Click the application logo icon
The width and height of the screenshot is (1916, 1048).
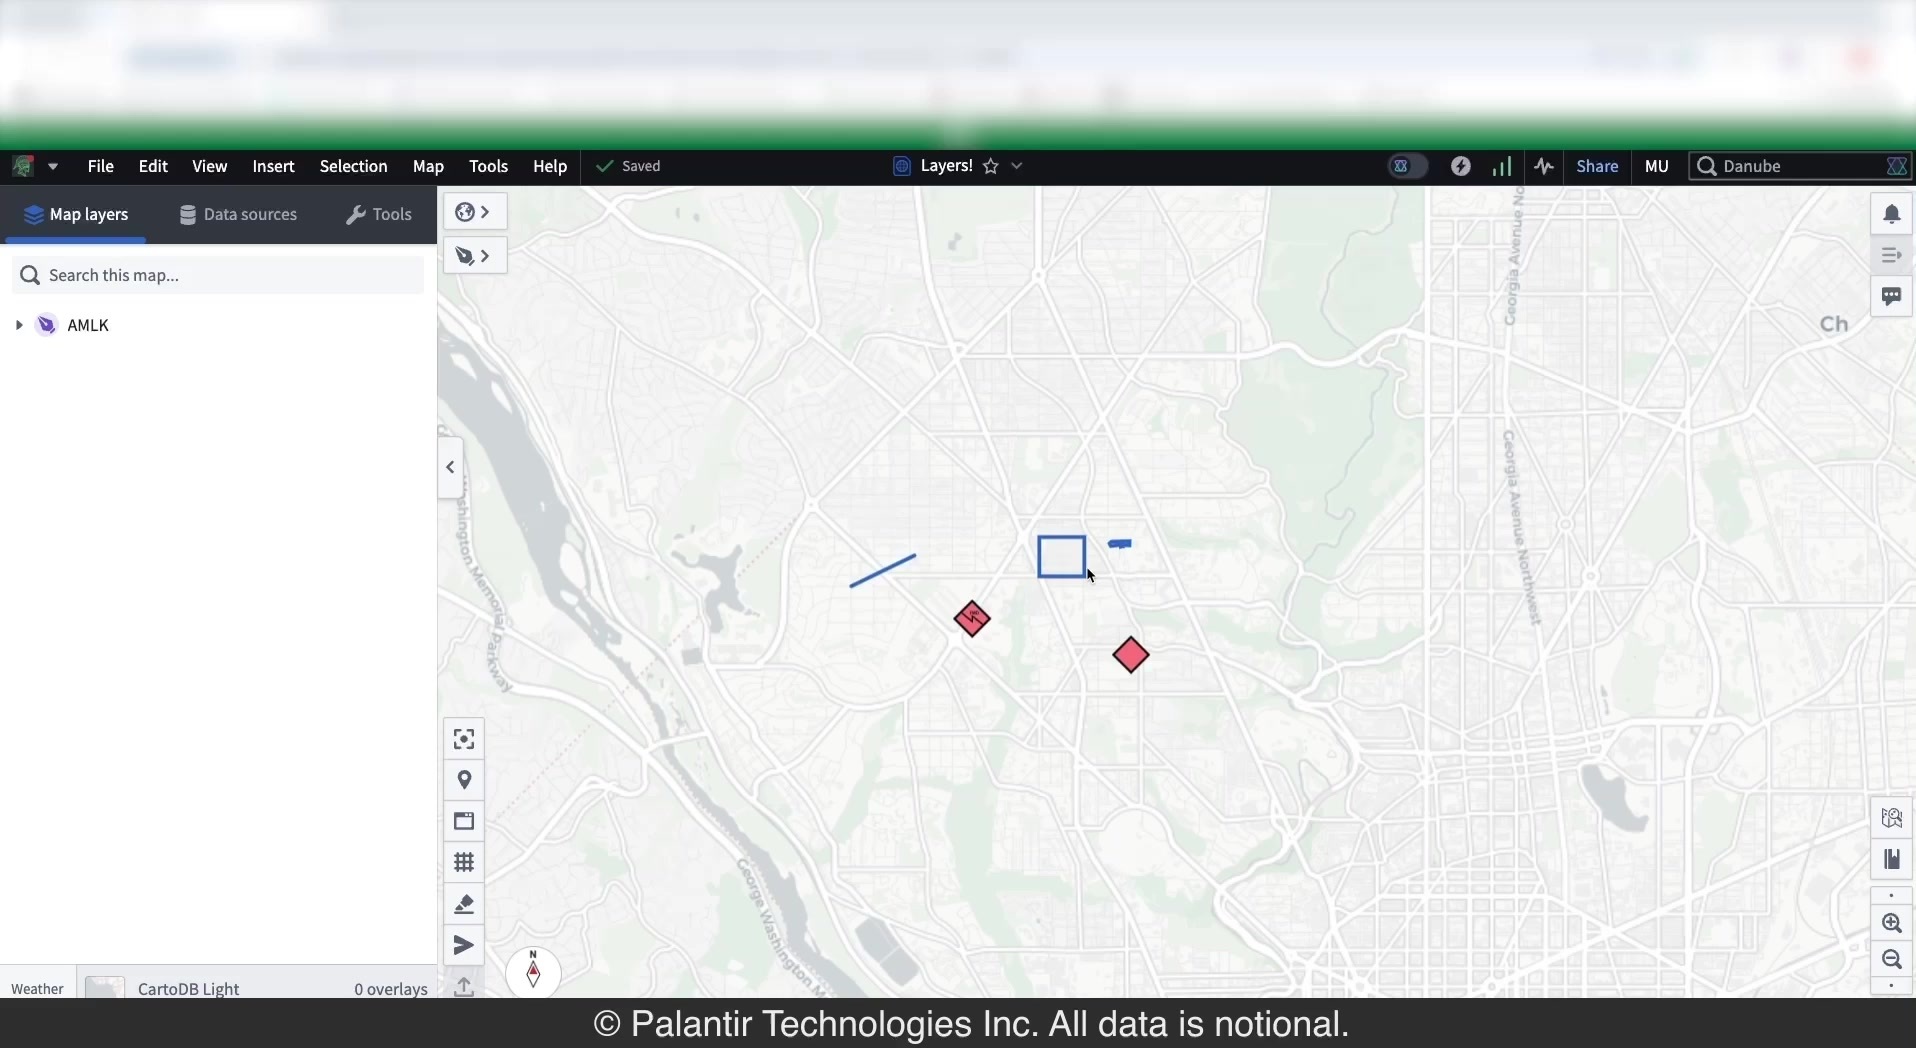(23, 166)
